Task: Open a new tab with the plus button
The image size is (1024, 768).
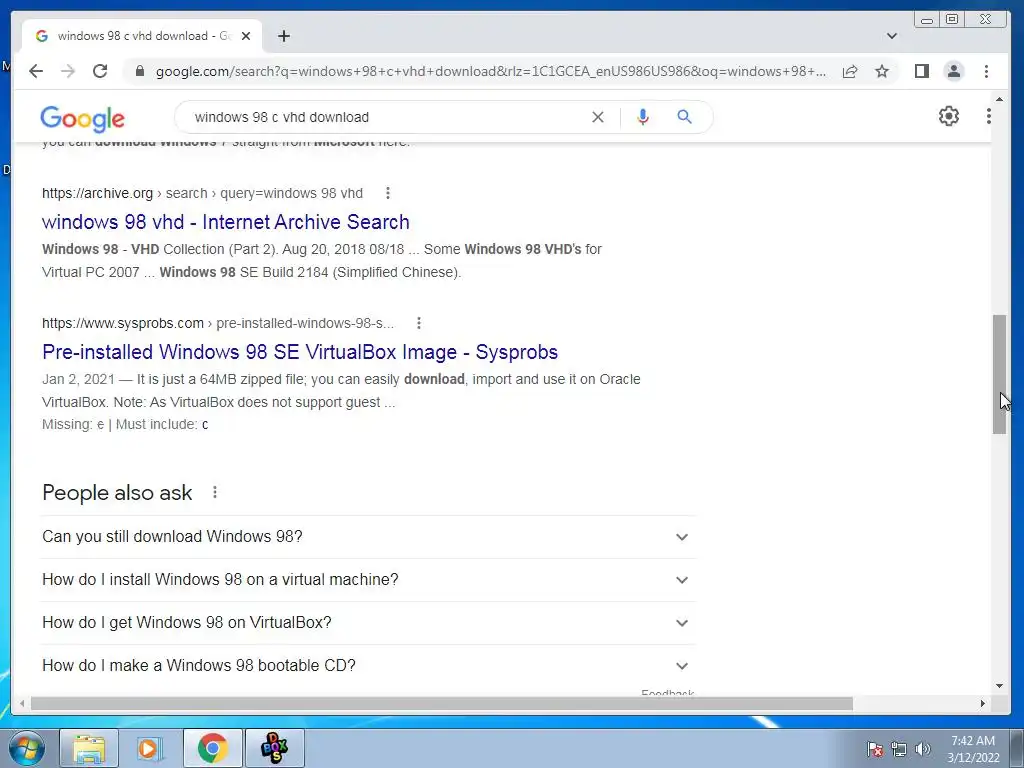Action: (x=283, y=36)
